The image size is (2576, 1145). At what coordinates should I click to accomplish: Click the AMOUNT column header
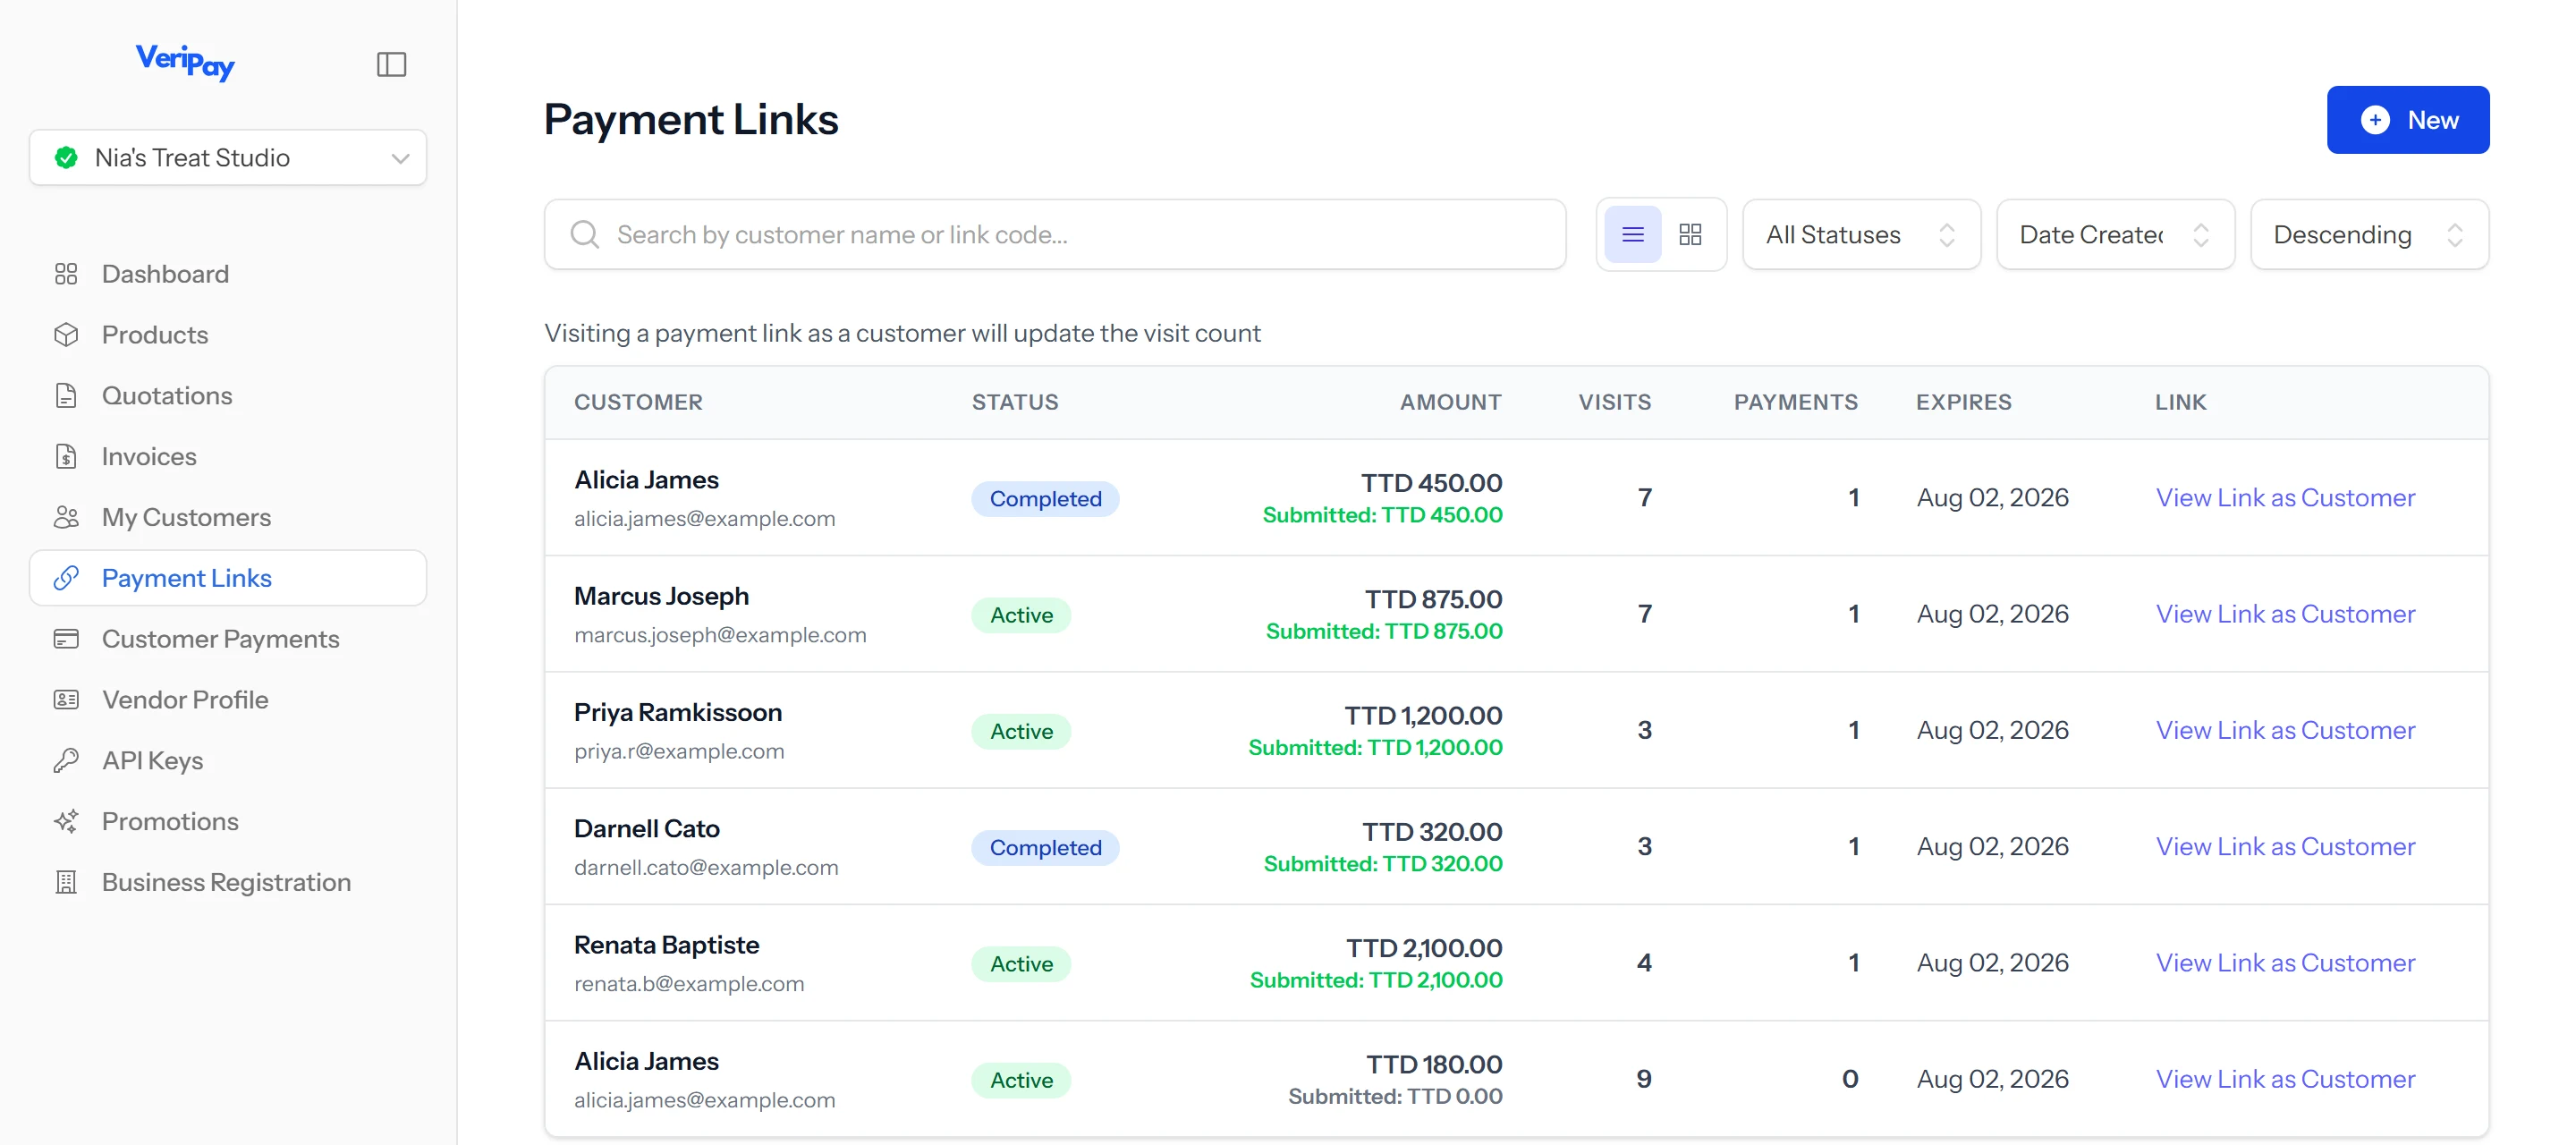[1450, 402]
